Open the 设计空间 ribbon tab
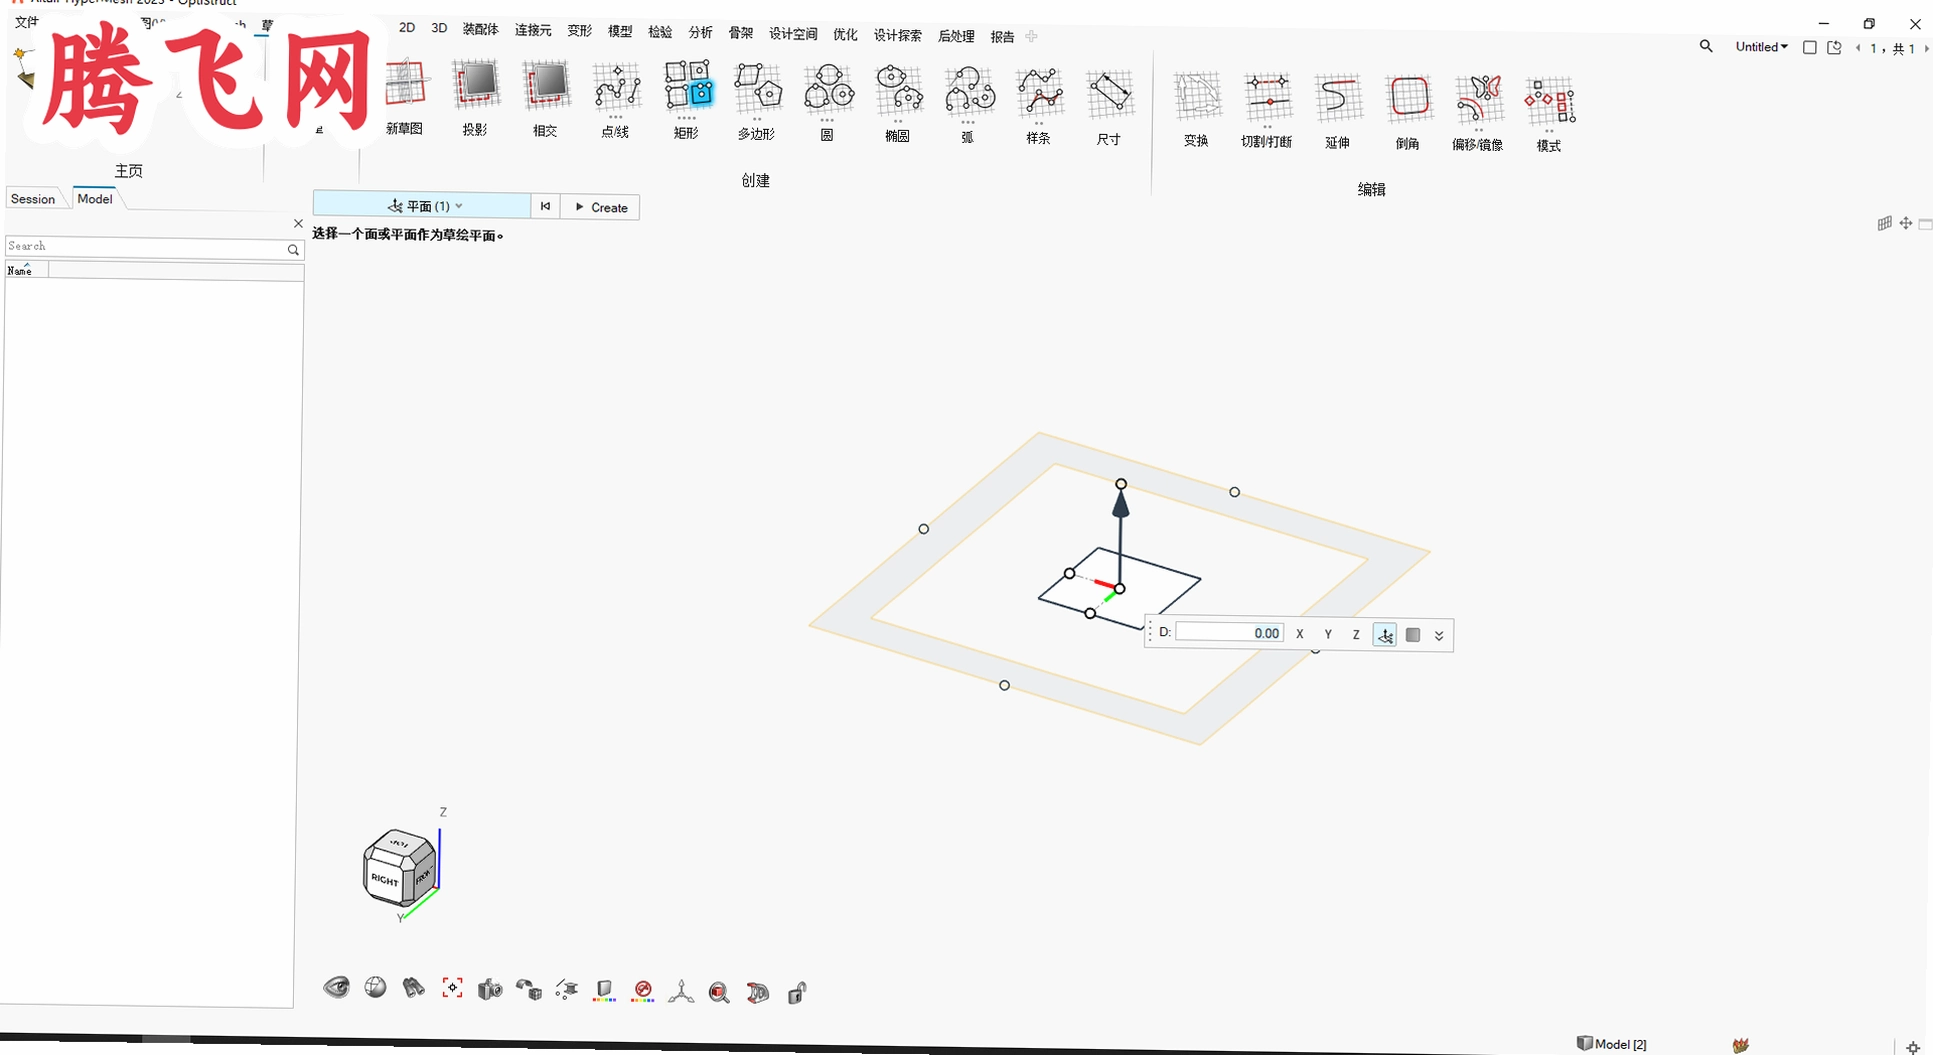The width and height of the screenshot is (1933, 1055). pyautogui.click(x=793, y=34)
